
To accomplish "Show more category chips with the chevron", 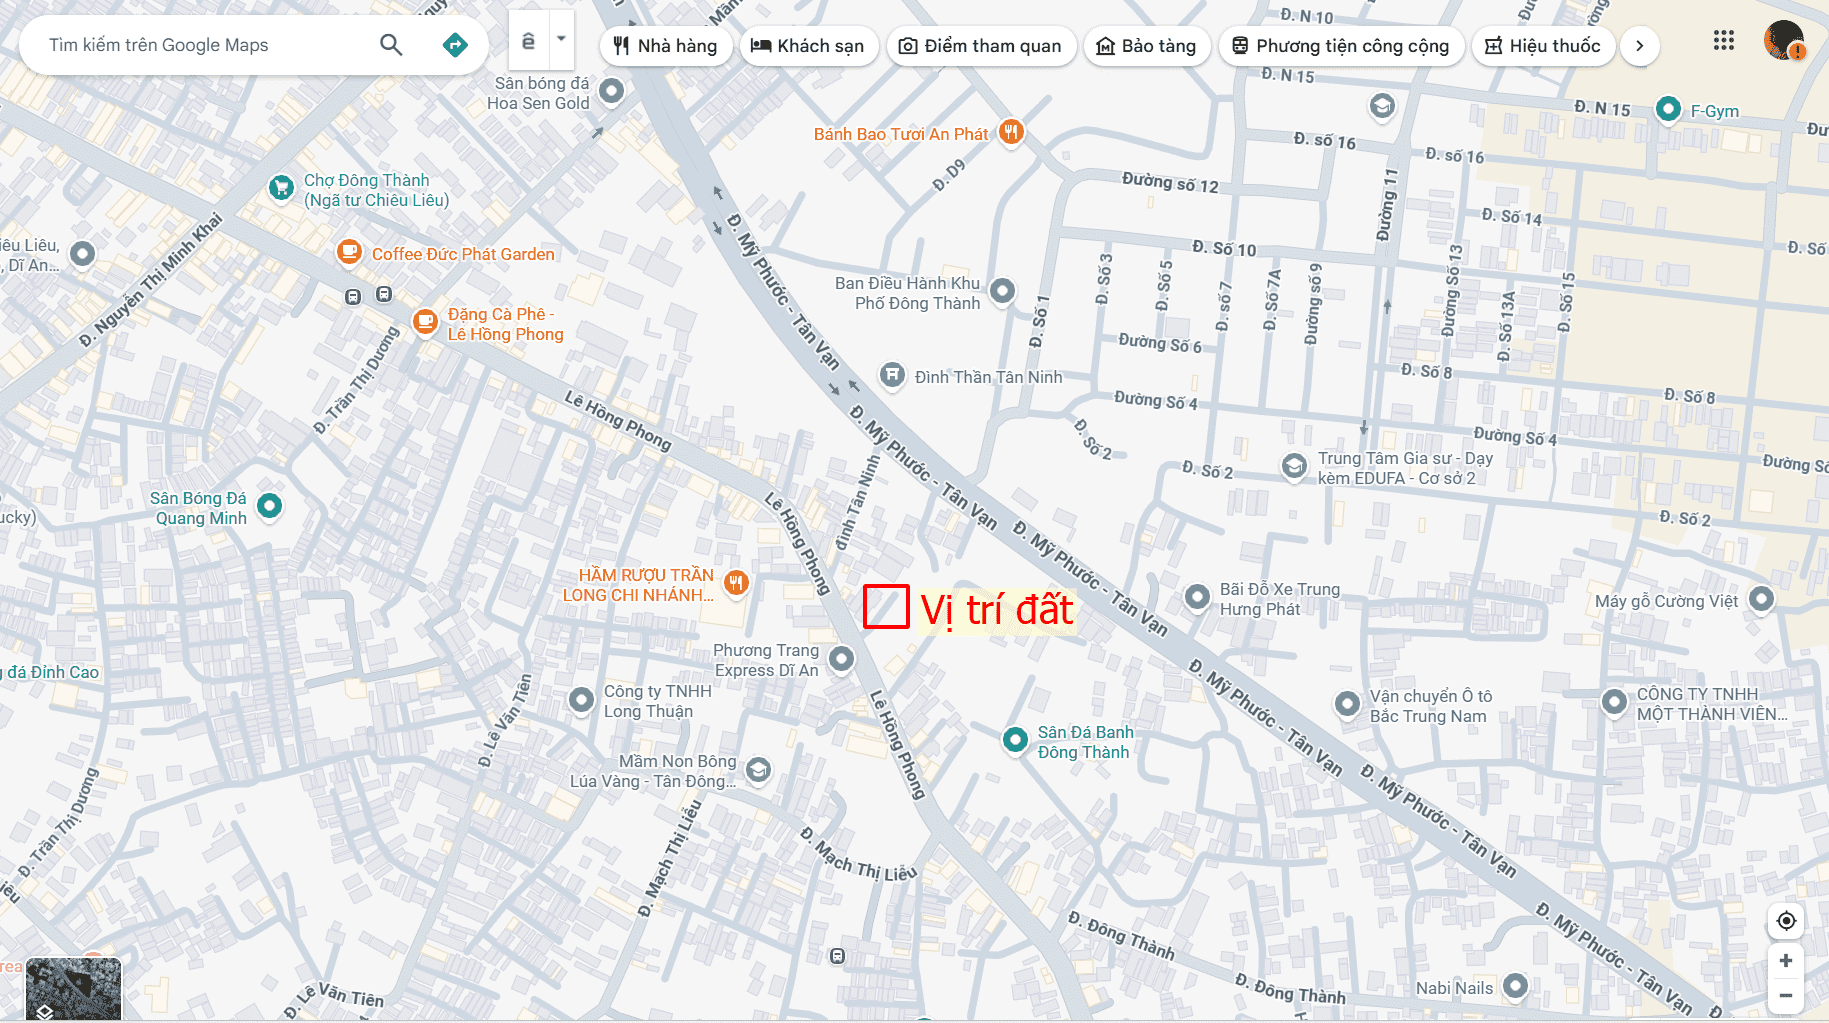I will click(x=1639, y=46).
